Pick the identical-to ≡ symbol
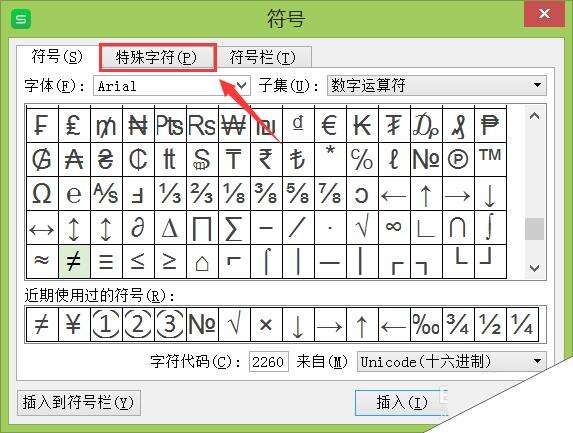573x433 pixels. point(106,261)
